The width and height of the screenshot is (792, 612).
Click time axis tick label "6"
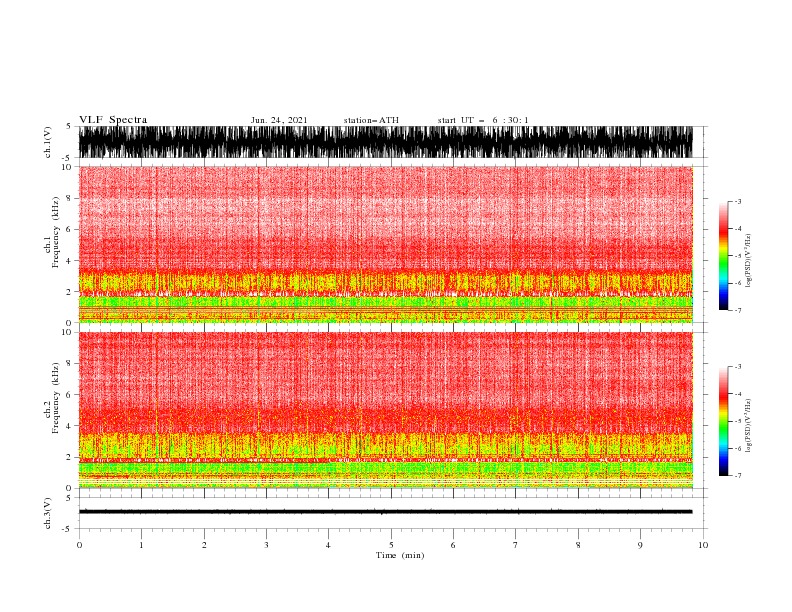pos(453,545)
